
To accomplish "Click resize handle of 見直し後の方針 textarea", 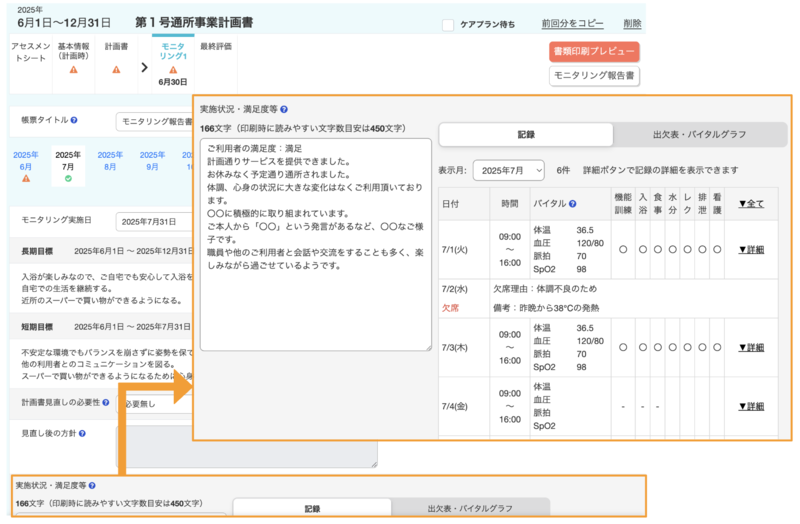I will (374, 464).
